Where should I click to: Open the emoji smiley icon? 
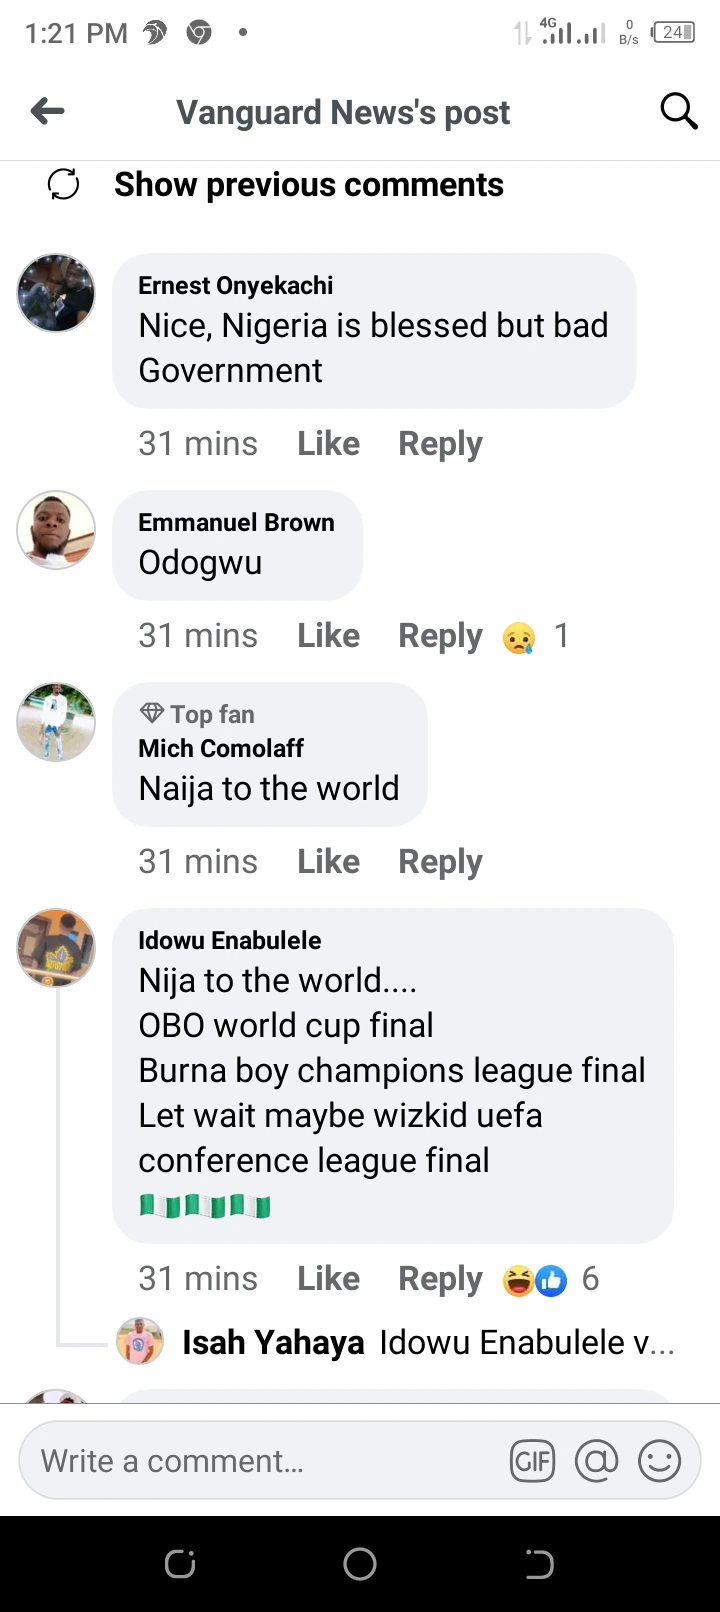tap(659, 1461)
